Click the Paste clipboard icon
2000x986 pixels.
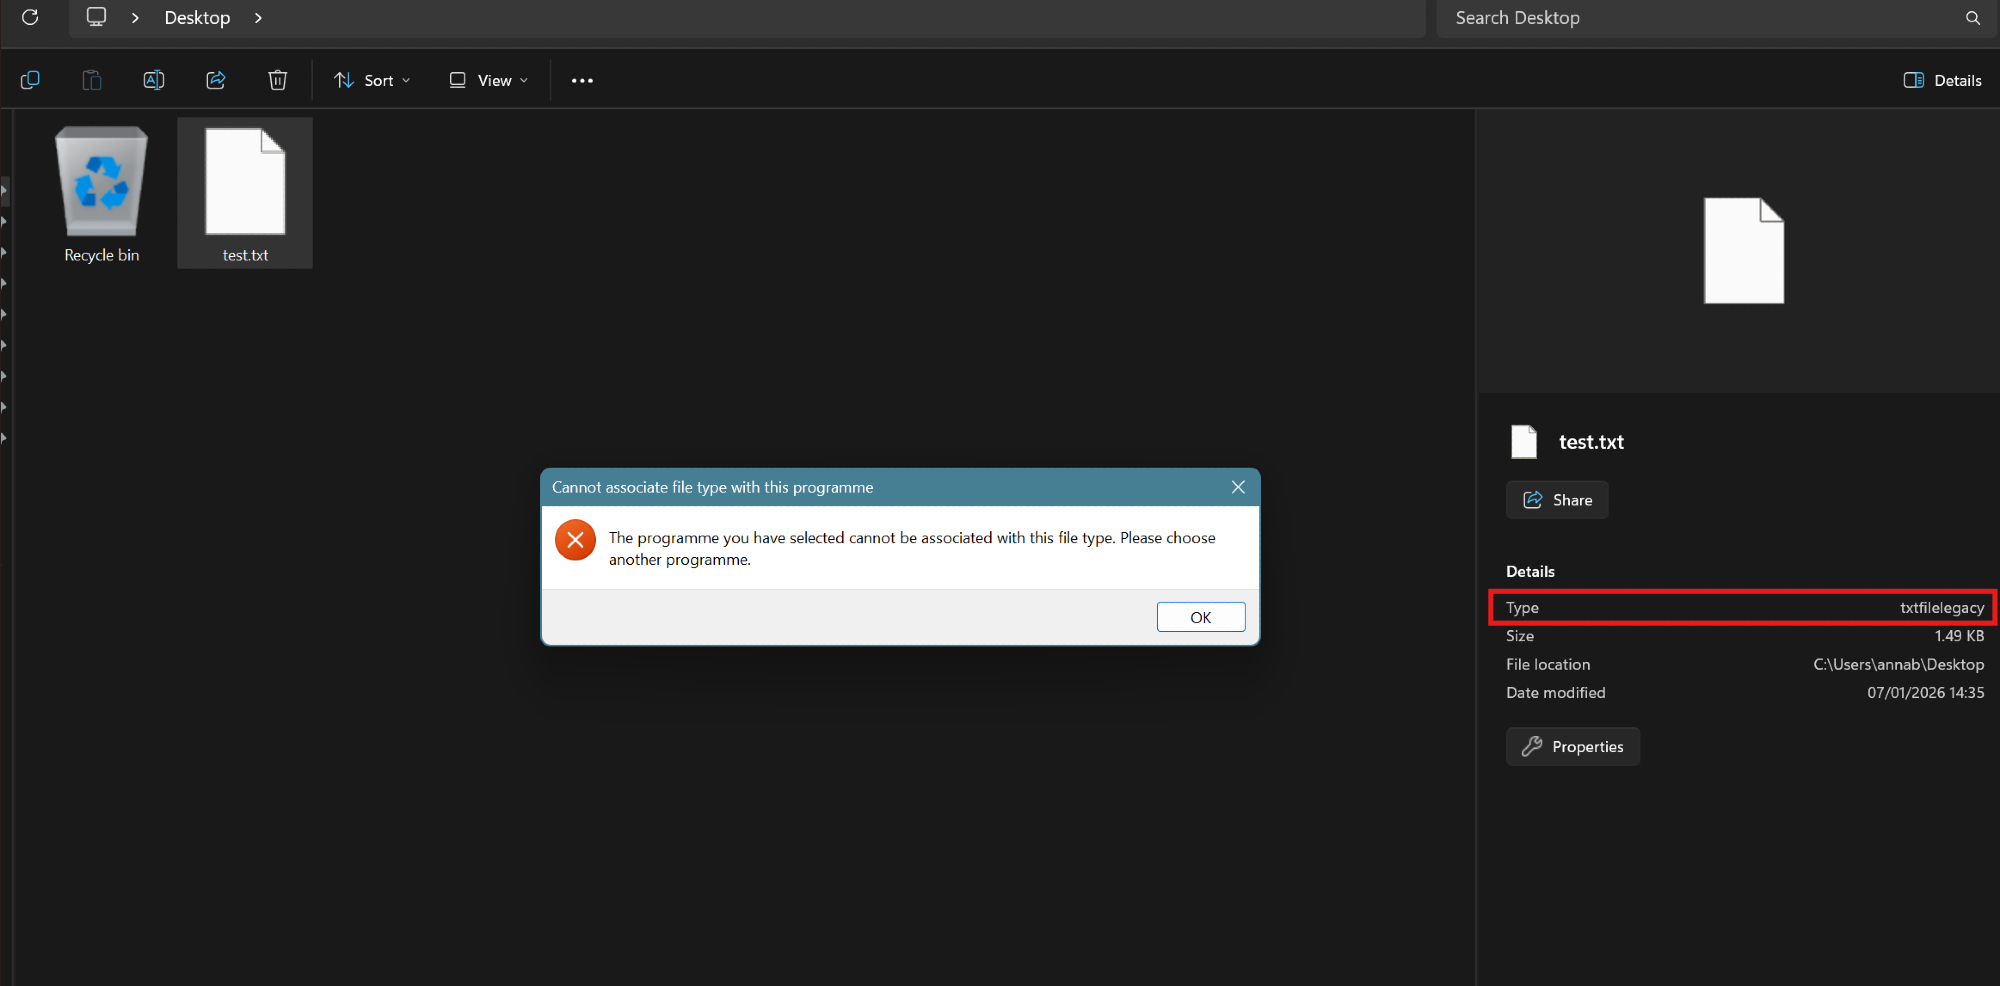pos(92,80)
